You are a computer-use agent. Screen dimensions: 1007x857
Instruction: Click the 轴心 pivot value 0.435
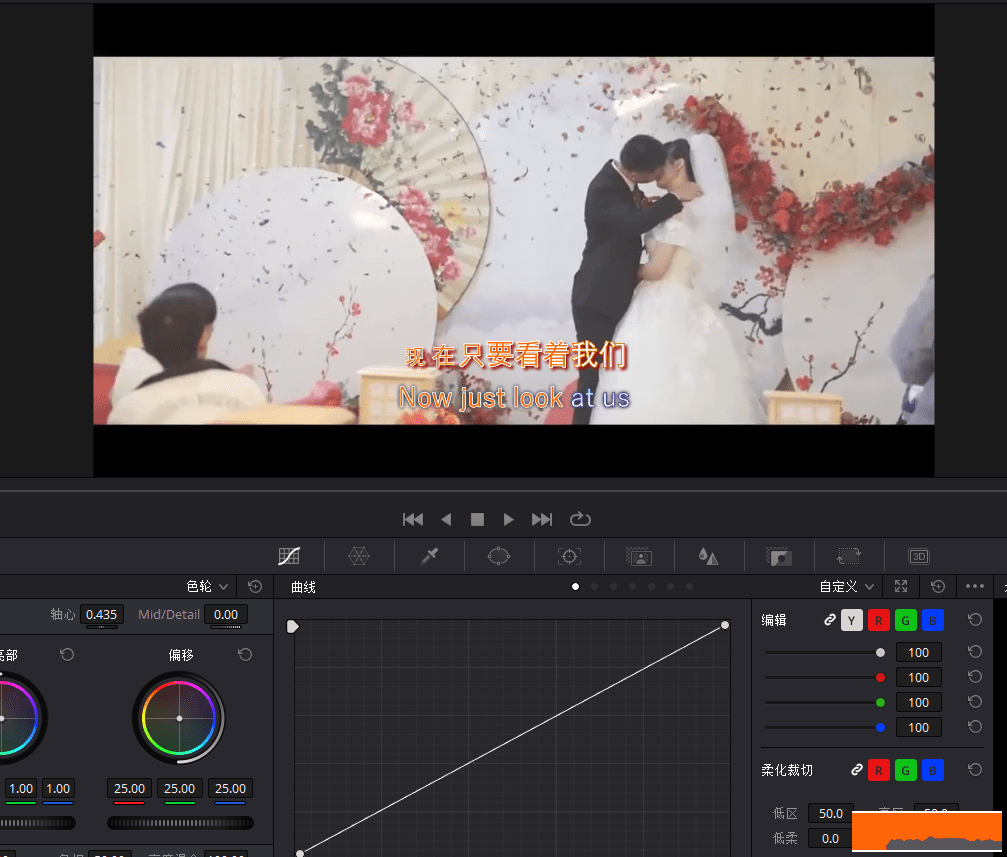(101, 614)
